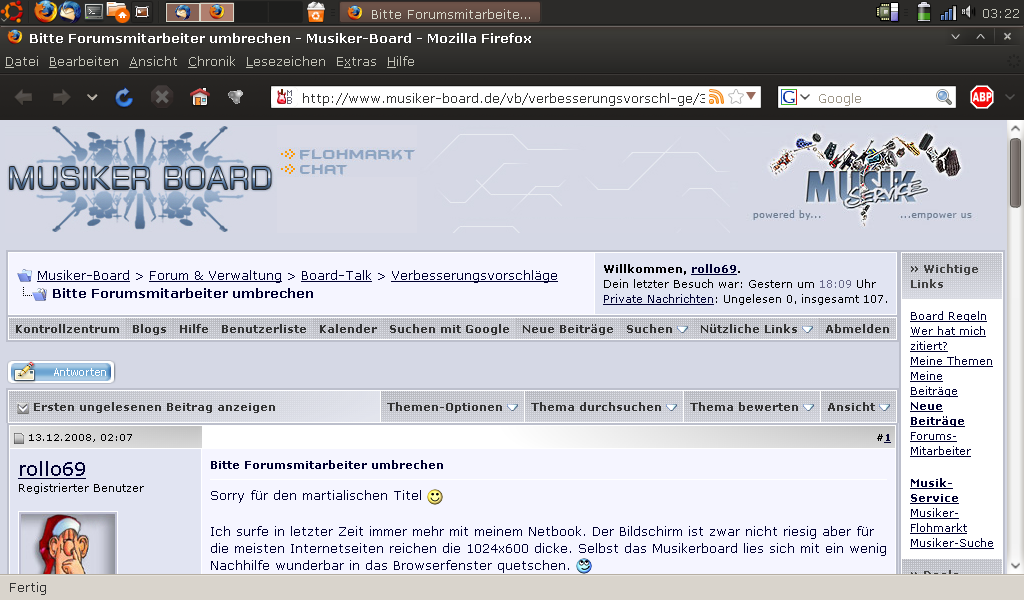Click the grey toolbar icon beside Home
The width and height of the screenshot is (1024, 600).
(x=235, y=97)
